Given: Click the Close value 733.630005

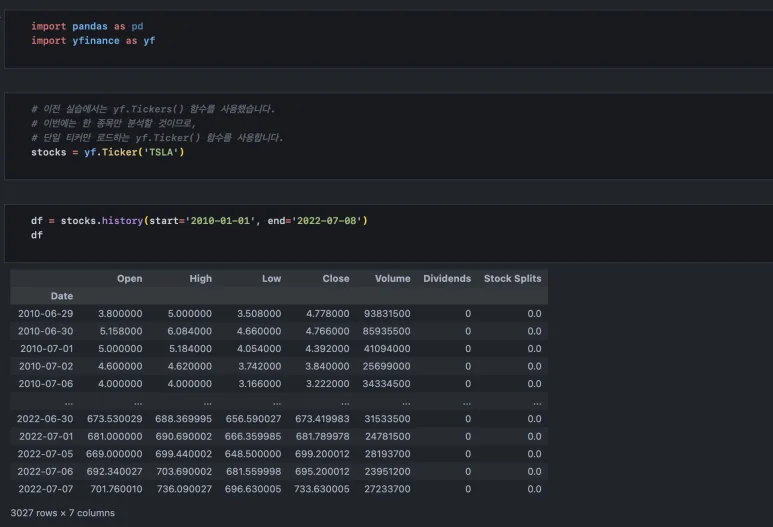Looking at the screenshot, I should pos(321,489).
